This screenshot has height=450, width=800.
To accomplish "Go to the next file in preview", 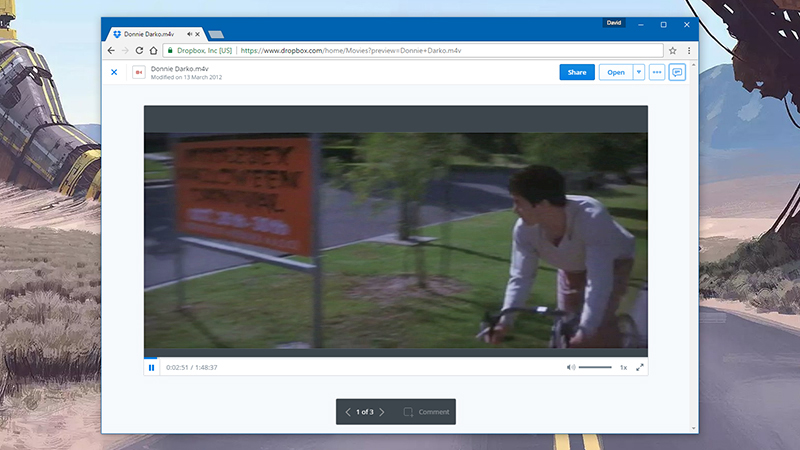I will tap(382, 412).
